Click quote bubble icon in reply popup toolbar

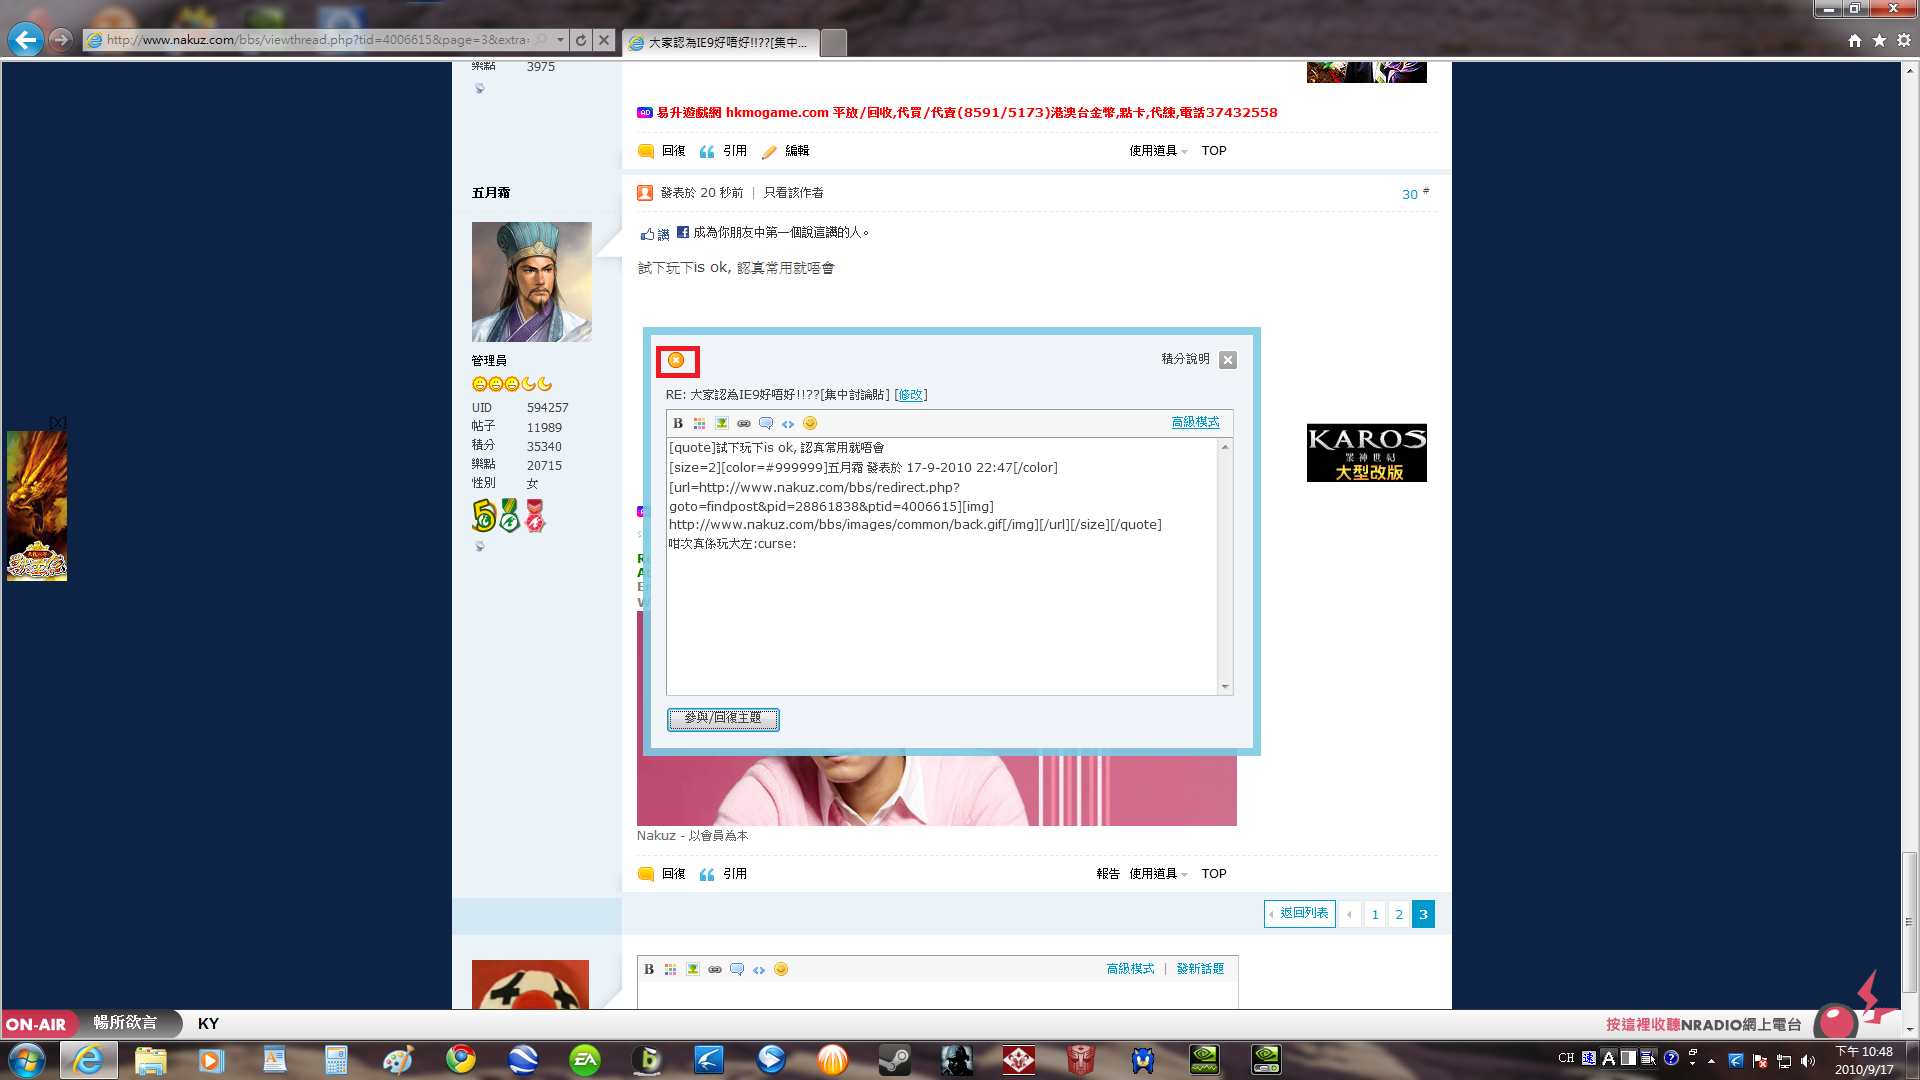[766, 423]
